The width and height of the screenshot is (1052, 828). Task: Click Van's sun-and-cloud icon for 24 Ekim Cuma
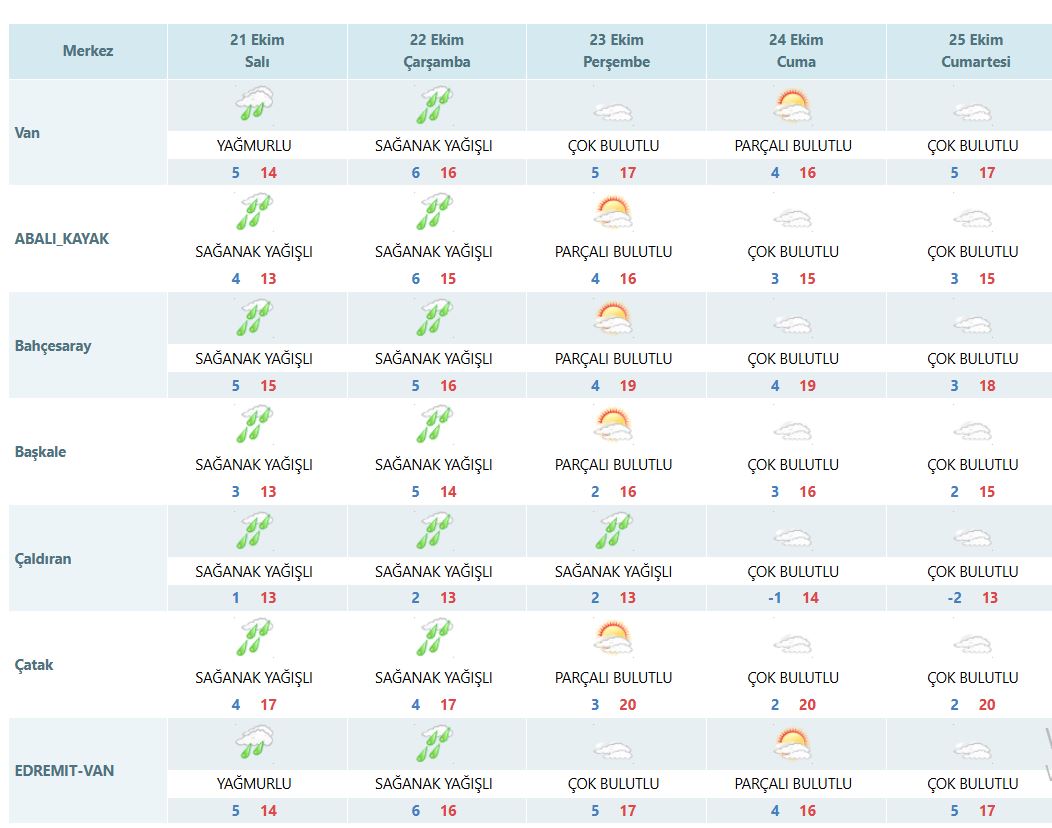pyautogui.click(x=792, y=105)
